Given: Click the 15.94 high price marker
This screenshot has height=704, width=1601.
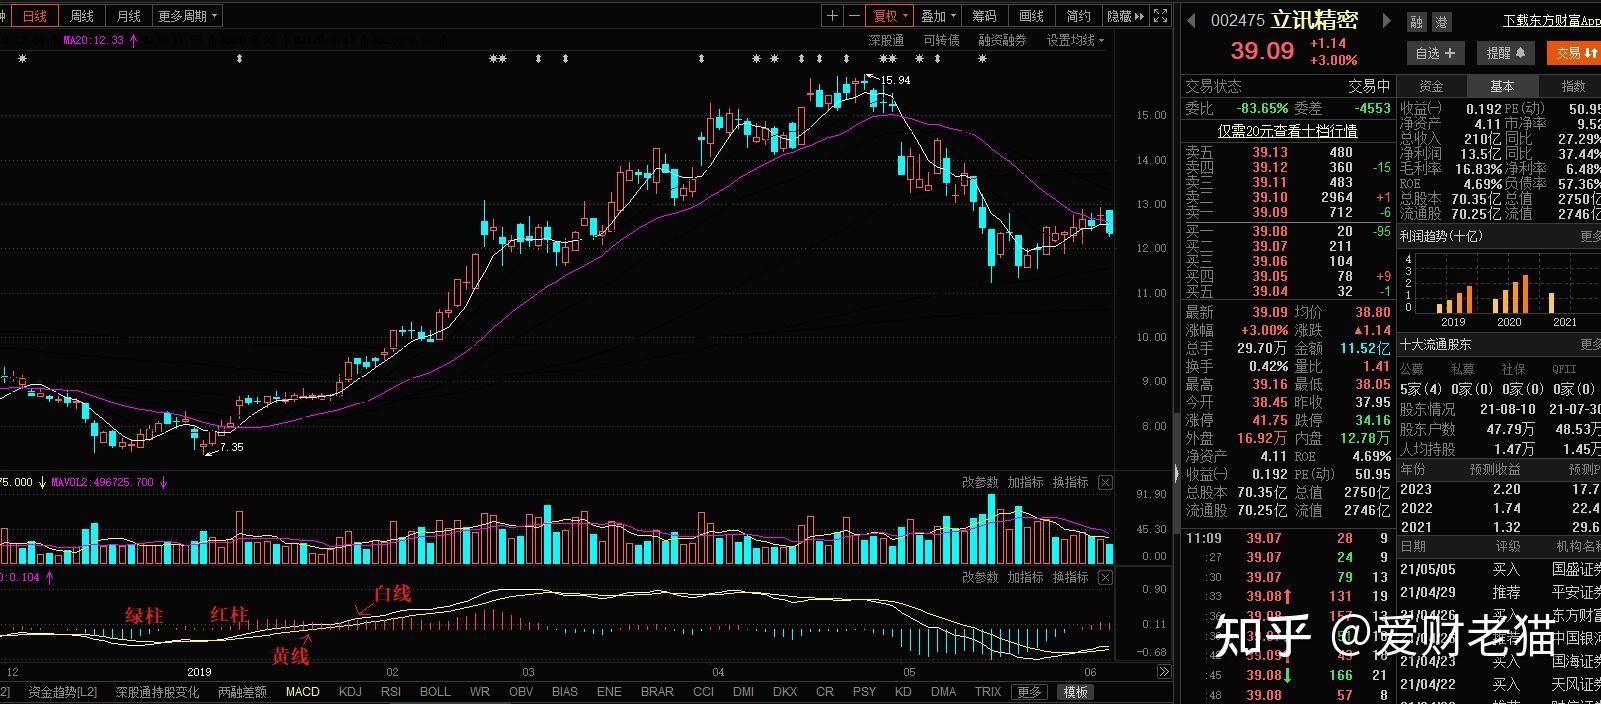Looking at the screenshot, I should pos(895,80).
